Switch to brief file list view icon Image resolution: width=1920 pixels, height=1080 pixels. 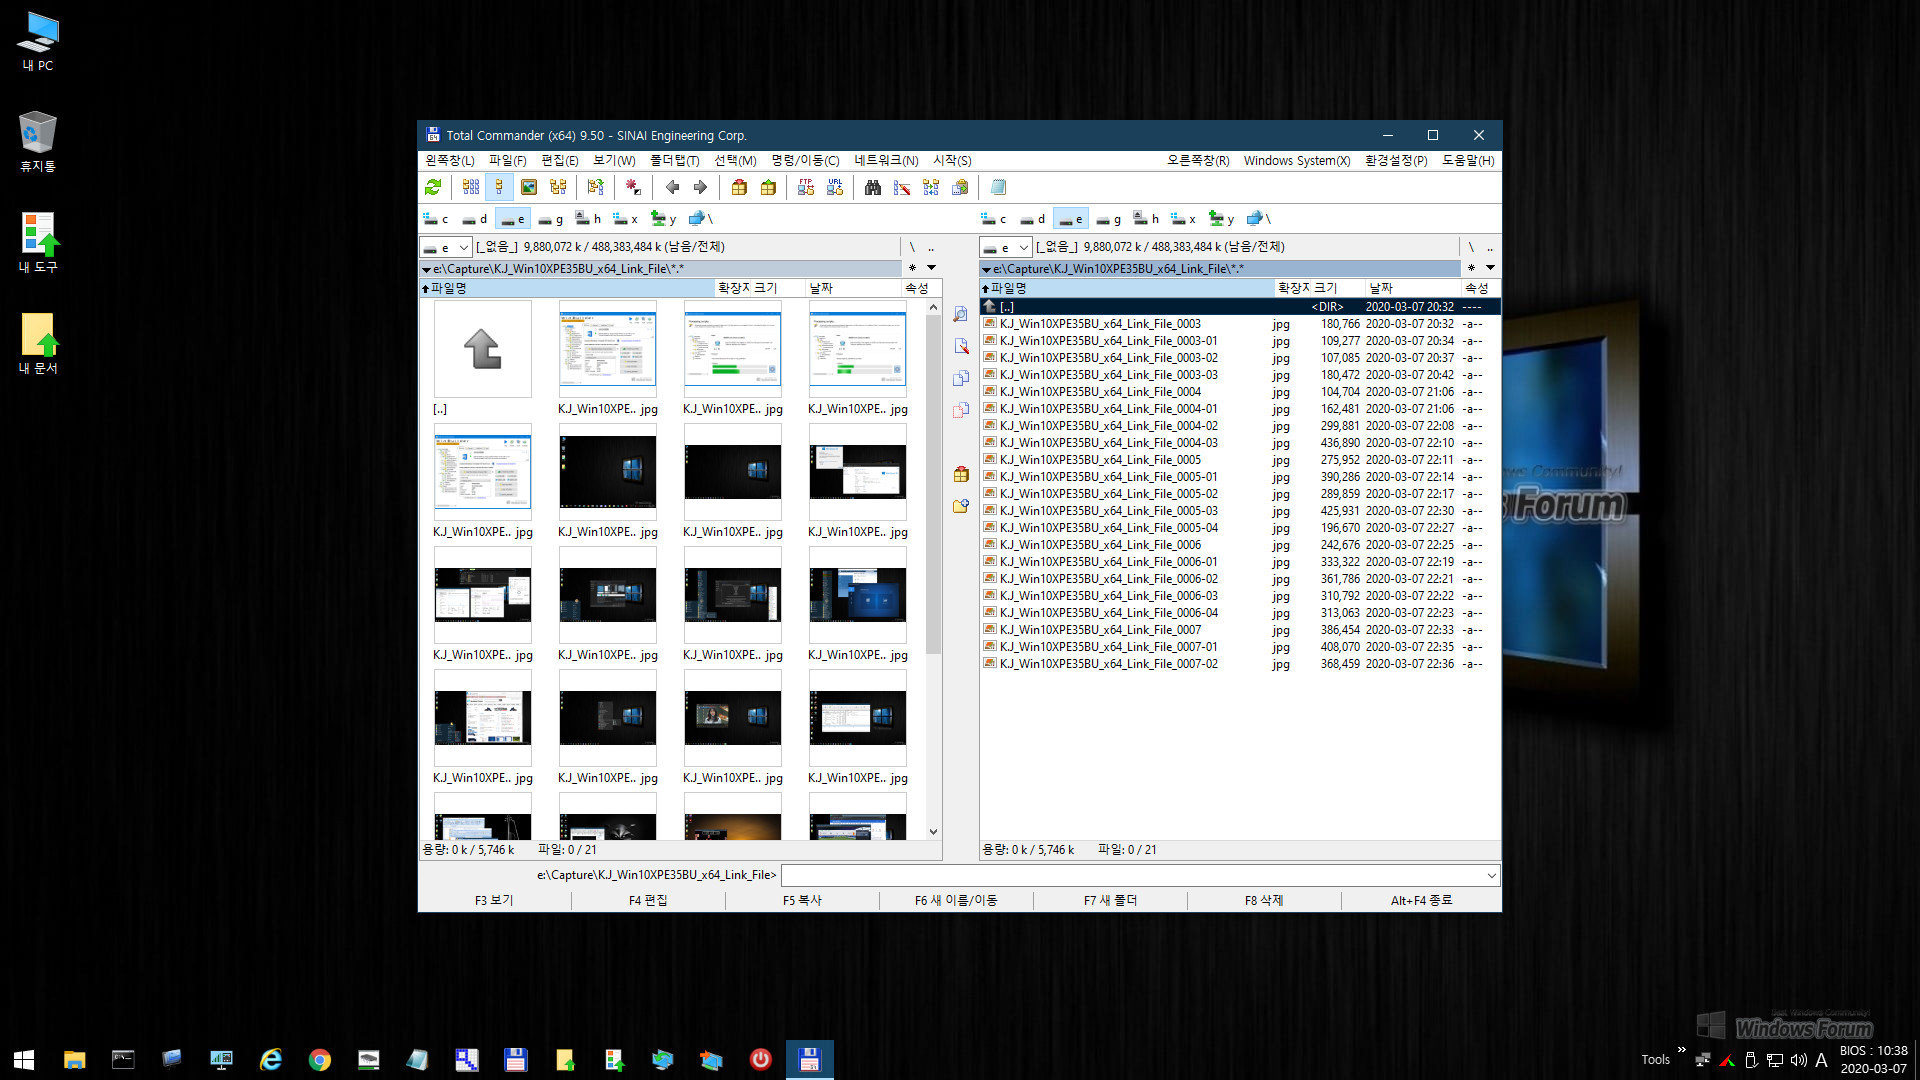tap(470, 187)
